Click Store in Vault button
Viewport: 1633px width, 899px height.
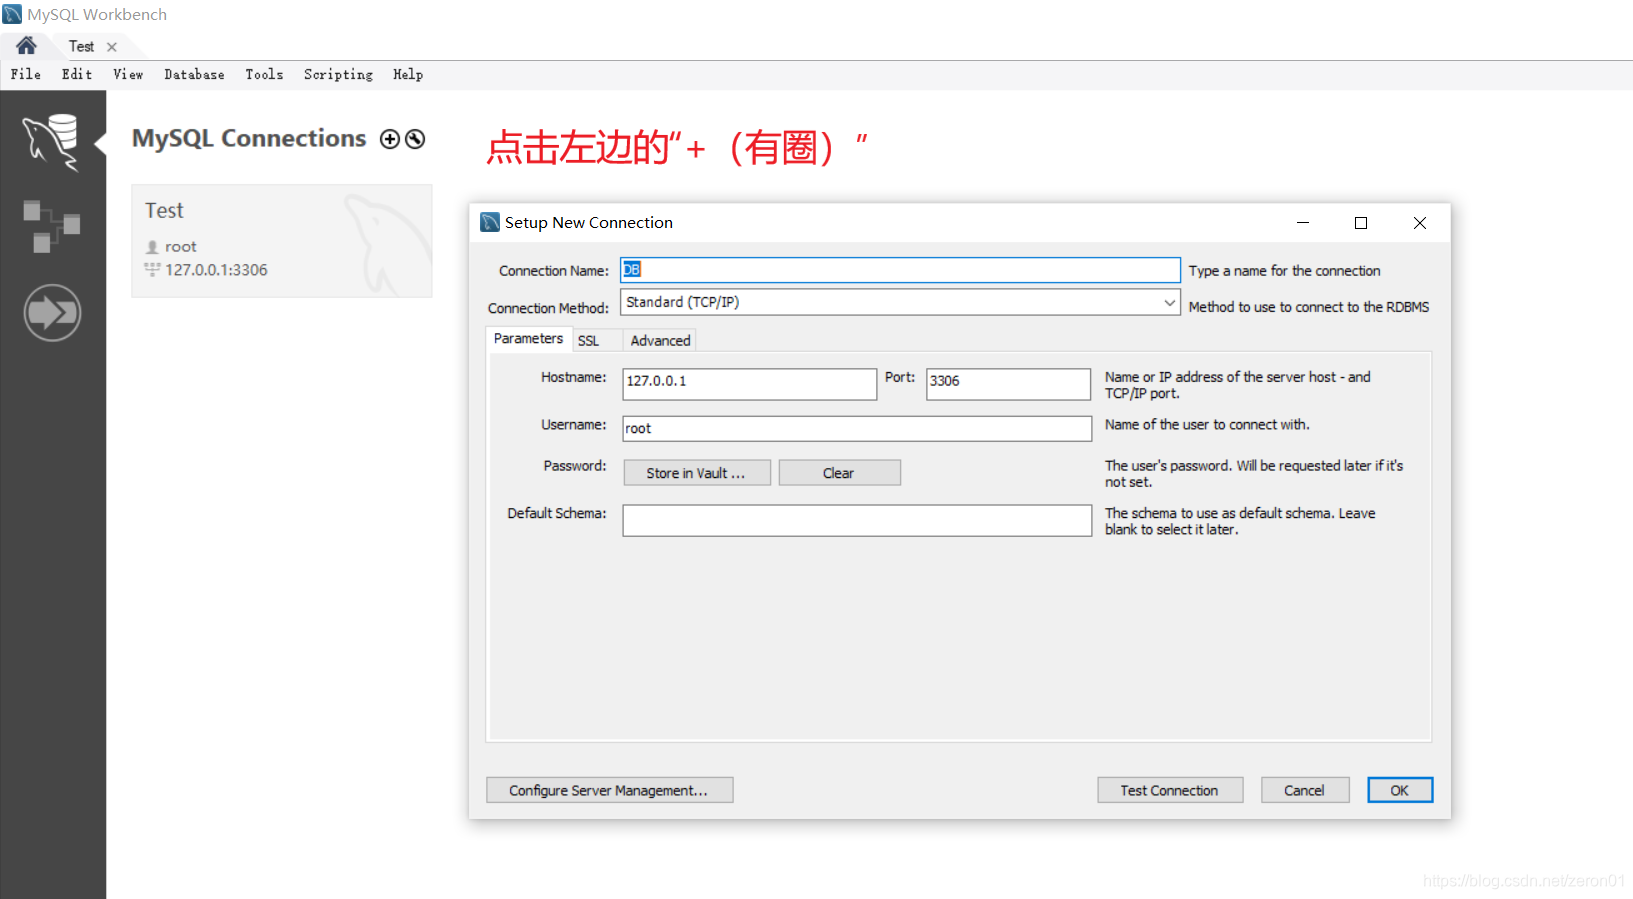point(697,473)
